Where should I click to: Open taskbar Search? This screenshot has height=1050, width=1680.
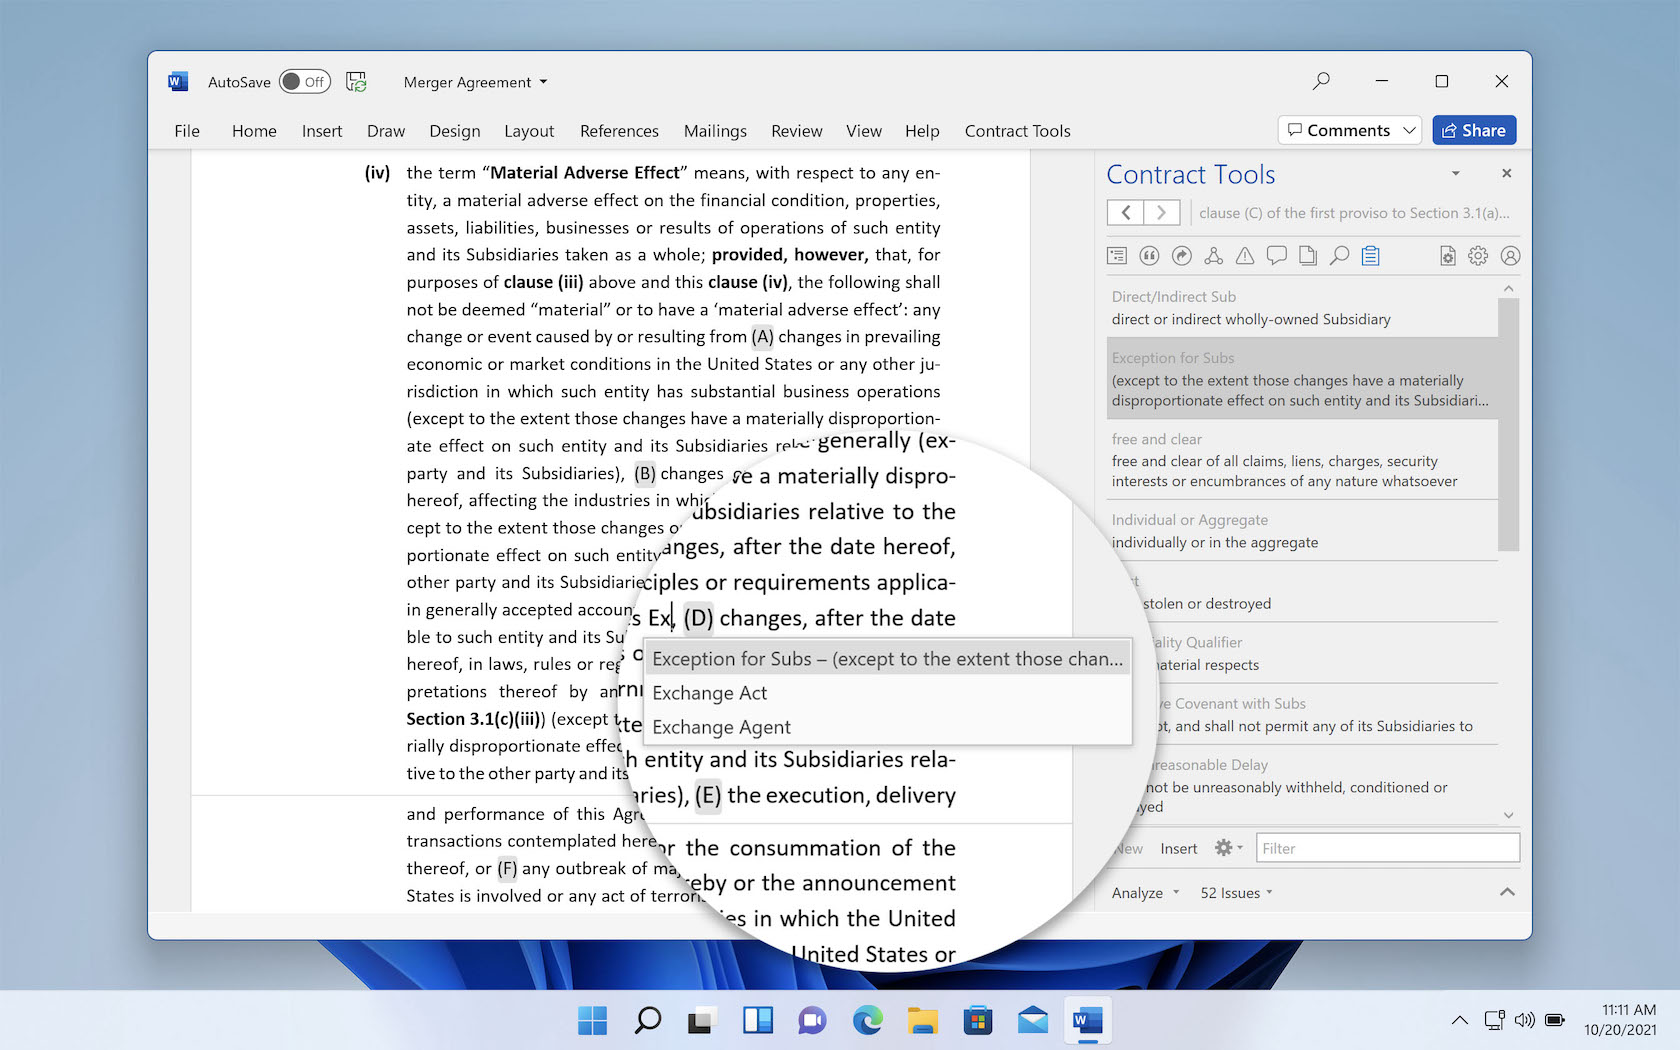point(647,1020)
